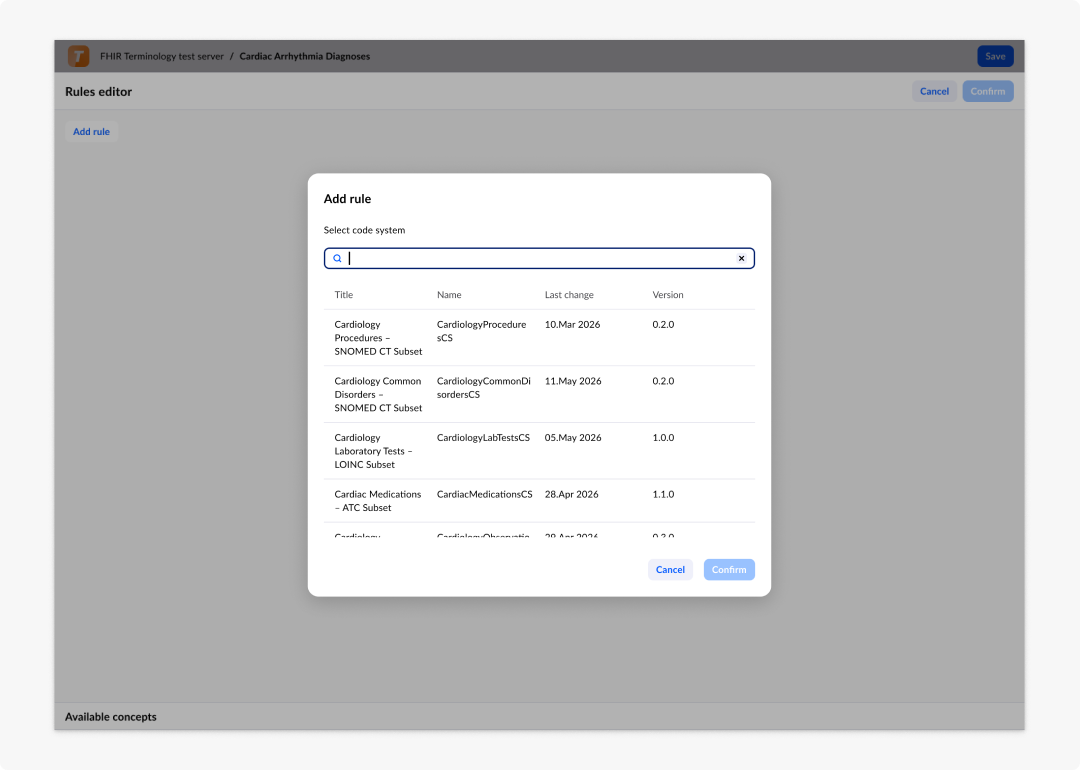
Task: Click the 11.May 2026 date cell
Action: [573, 381]
